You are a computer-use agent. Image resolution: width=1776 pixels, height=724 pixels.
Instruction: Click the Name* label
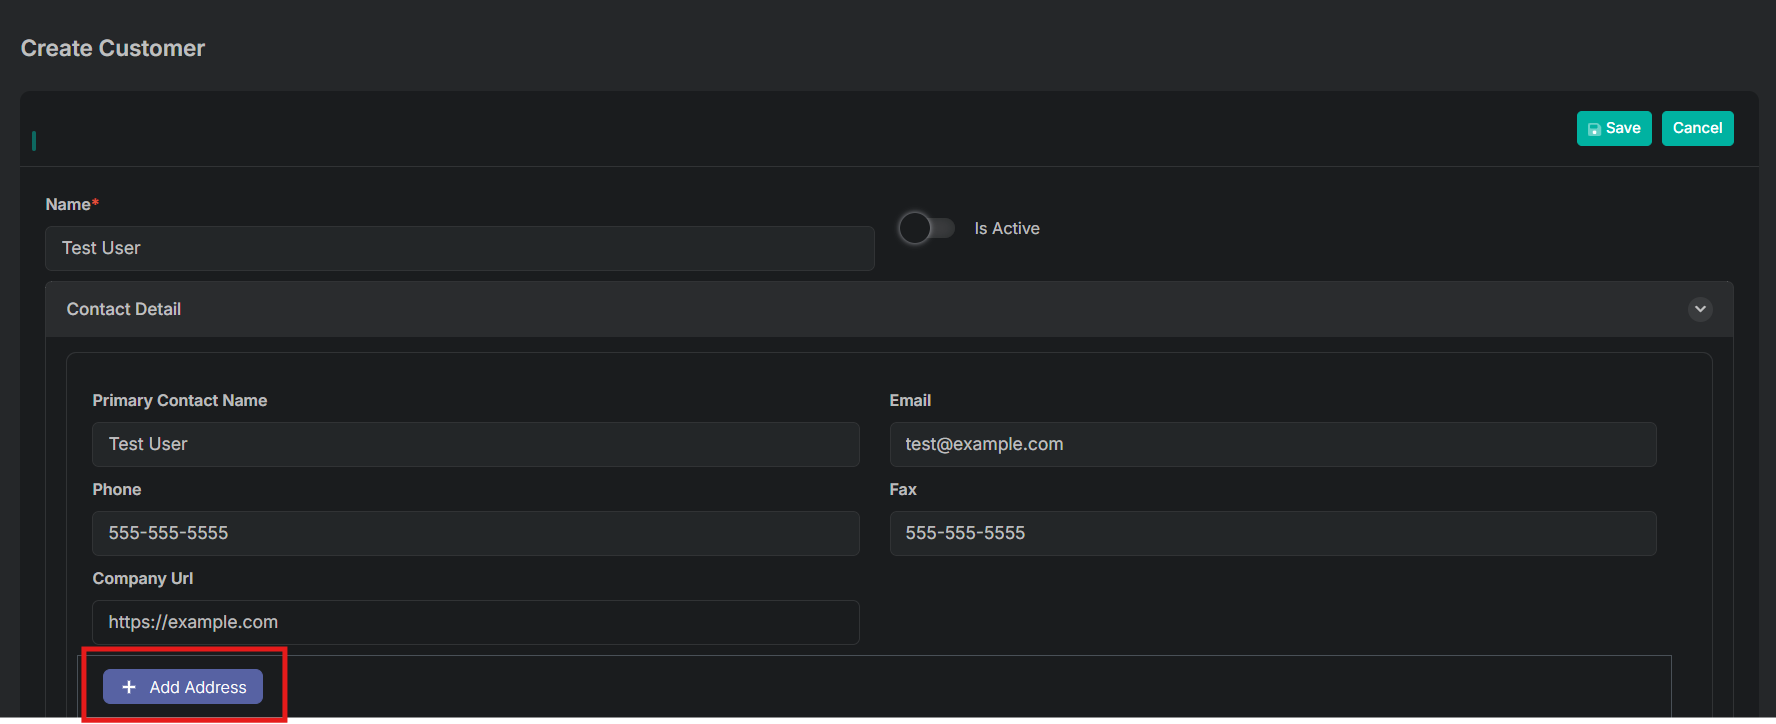72,204
